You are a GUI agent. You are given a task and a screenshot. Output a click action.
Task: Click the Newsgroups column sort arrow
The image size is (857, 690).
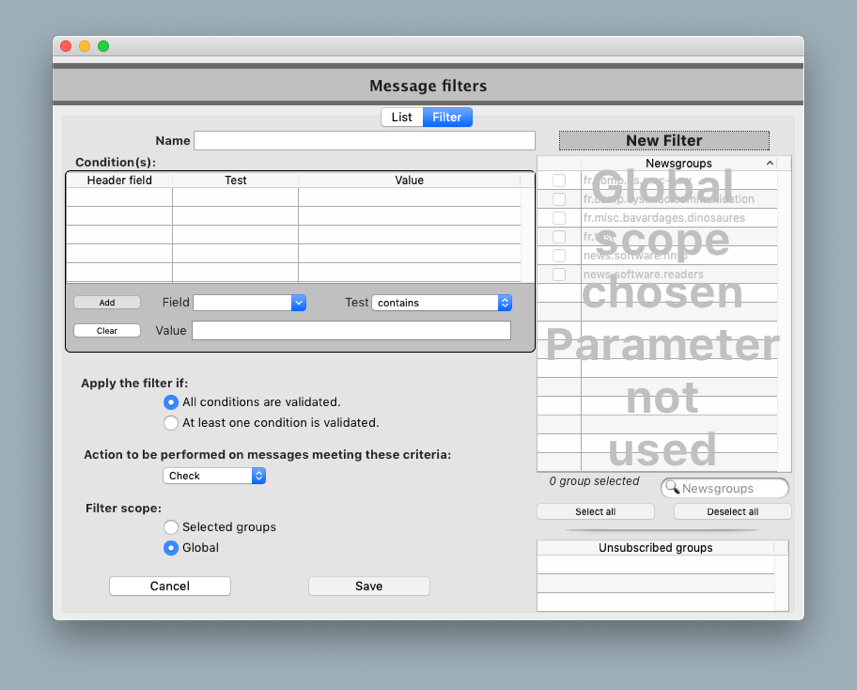pyautogui.click(x=769, y=163)
